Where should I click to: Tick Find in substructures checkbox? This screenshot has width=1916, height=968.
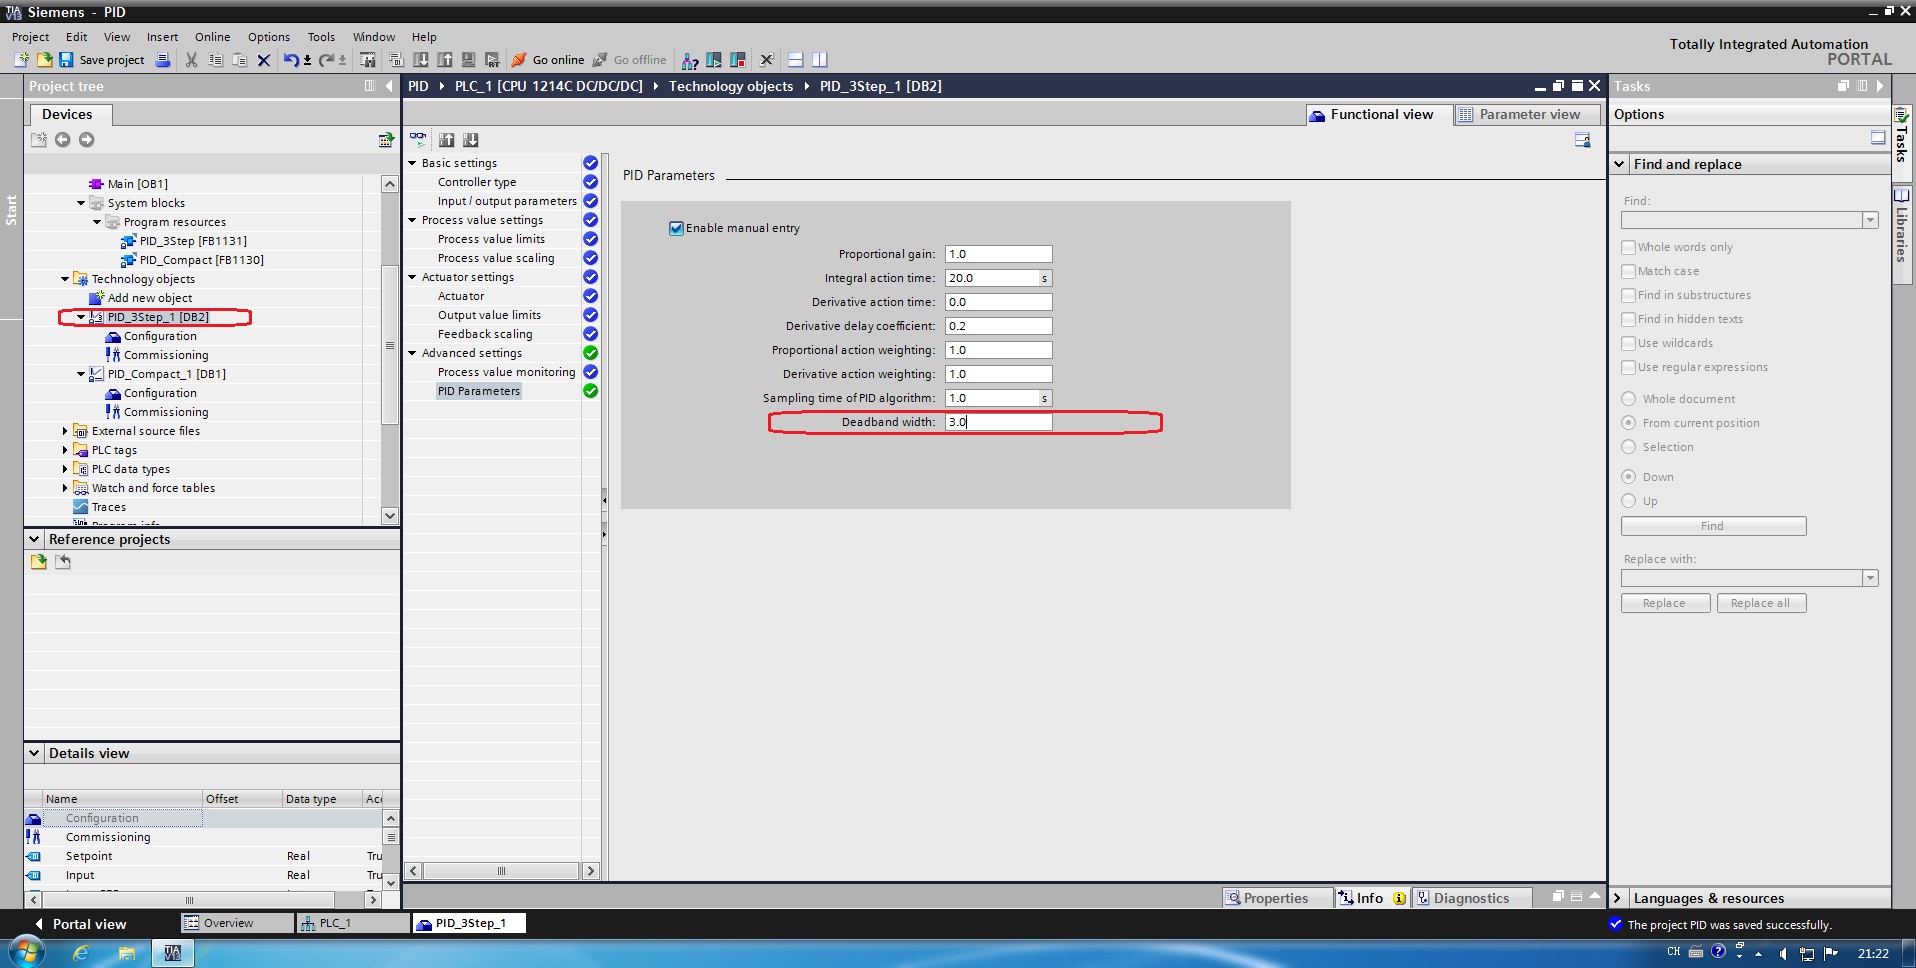click(1628, 295)
